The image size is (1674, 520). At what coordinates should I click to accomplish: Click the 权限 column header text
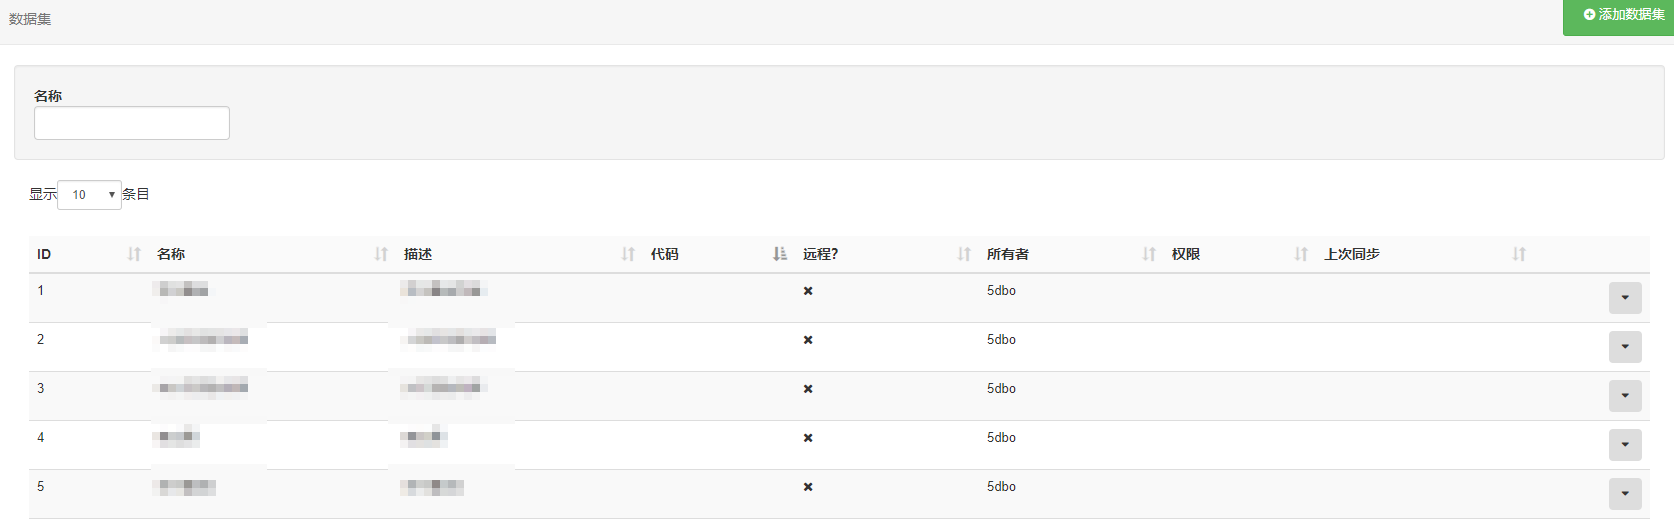pos(1186,254)
